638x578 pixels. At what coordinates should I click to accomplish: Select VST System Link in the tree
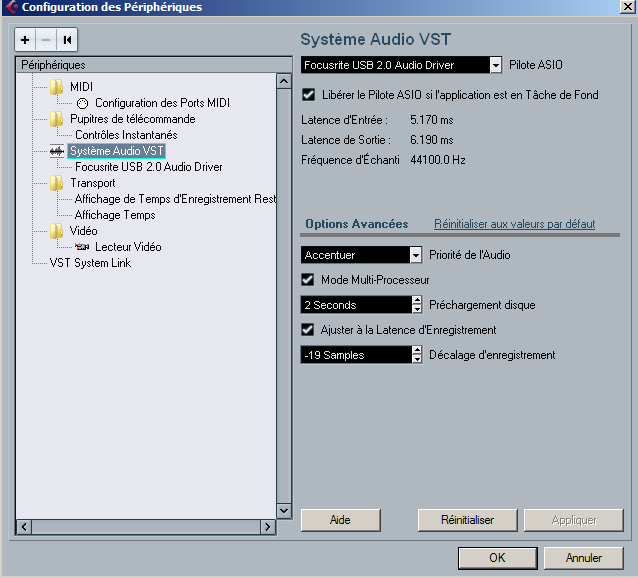pyautogui.click(x=90, y=263)
